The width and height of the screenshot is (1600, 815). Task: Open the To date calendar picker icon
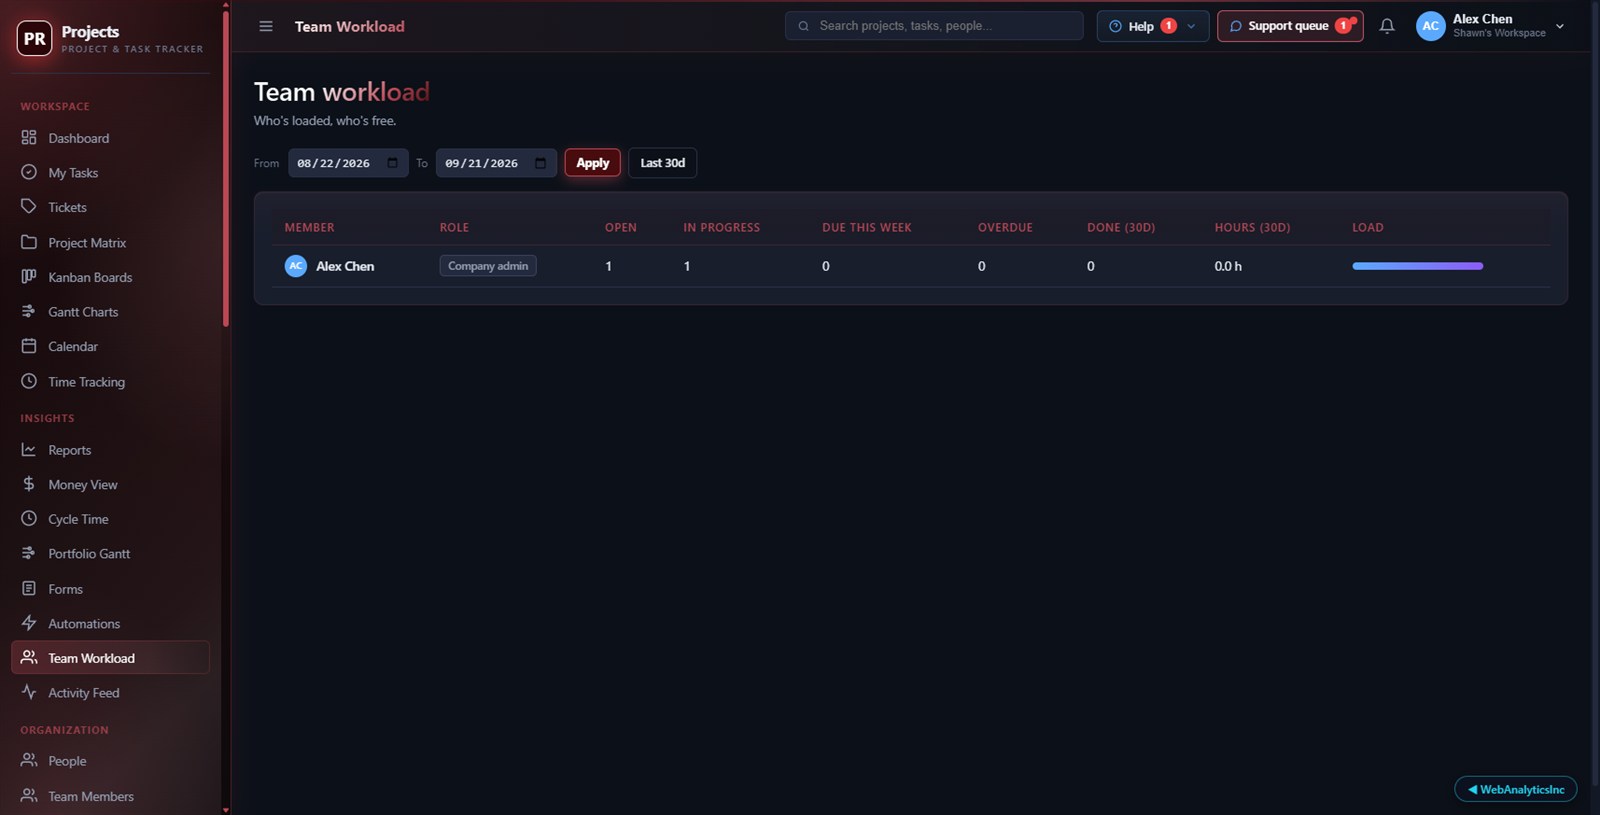tap(540, 163)
